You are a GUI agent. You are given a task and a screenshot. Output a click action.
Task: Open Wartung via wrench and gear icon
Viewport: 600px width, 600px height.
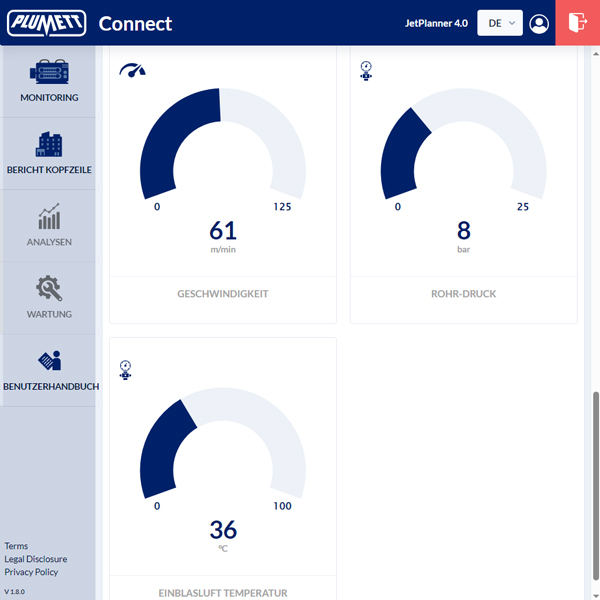point(49,288)
